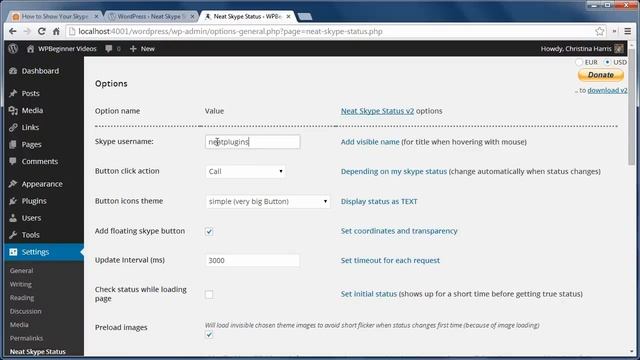Click the Tools wrench icon
Screen dimensions: 640x360
coord(13,235)
